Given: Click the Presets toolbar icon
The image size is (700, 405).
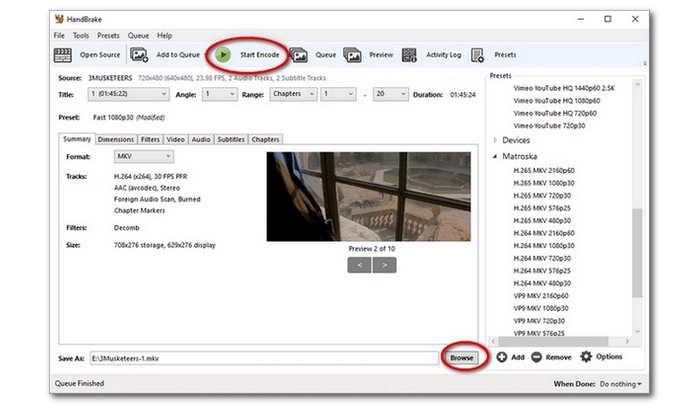Looking at the screenshot, I should tap(477, 55).
